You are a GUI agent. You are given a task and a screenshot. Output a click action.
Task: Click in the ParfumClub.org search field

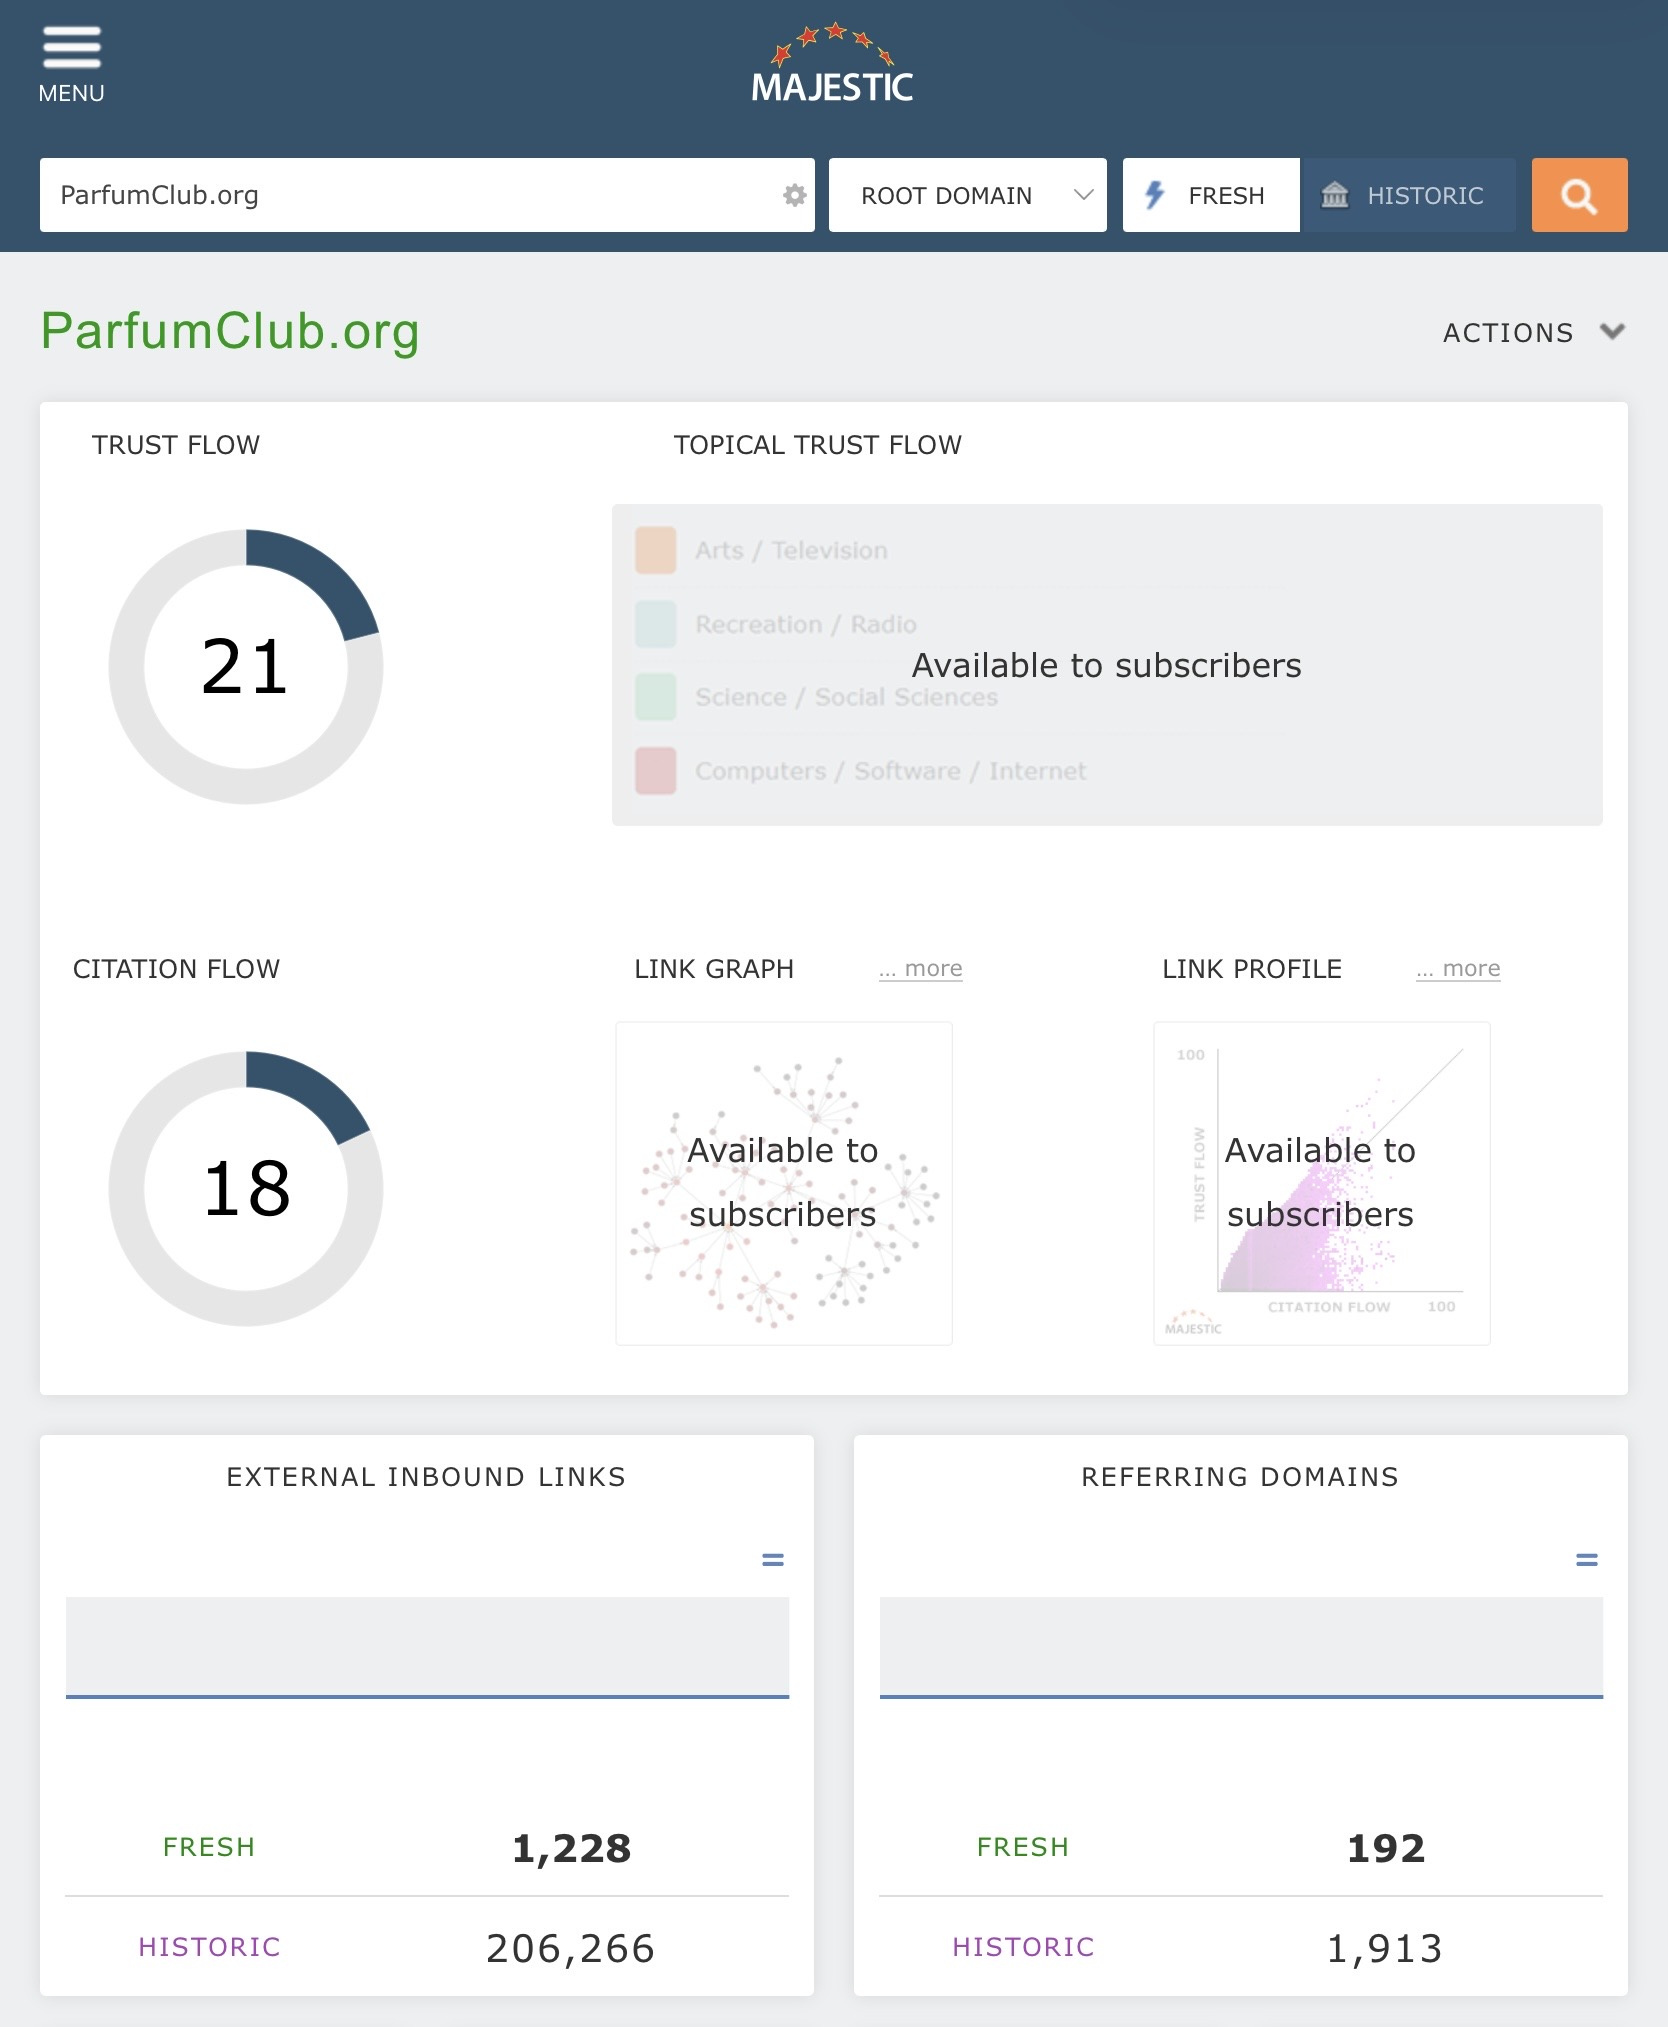[x=410, y=195]
